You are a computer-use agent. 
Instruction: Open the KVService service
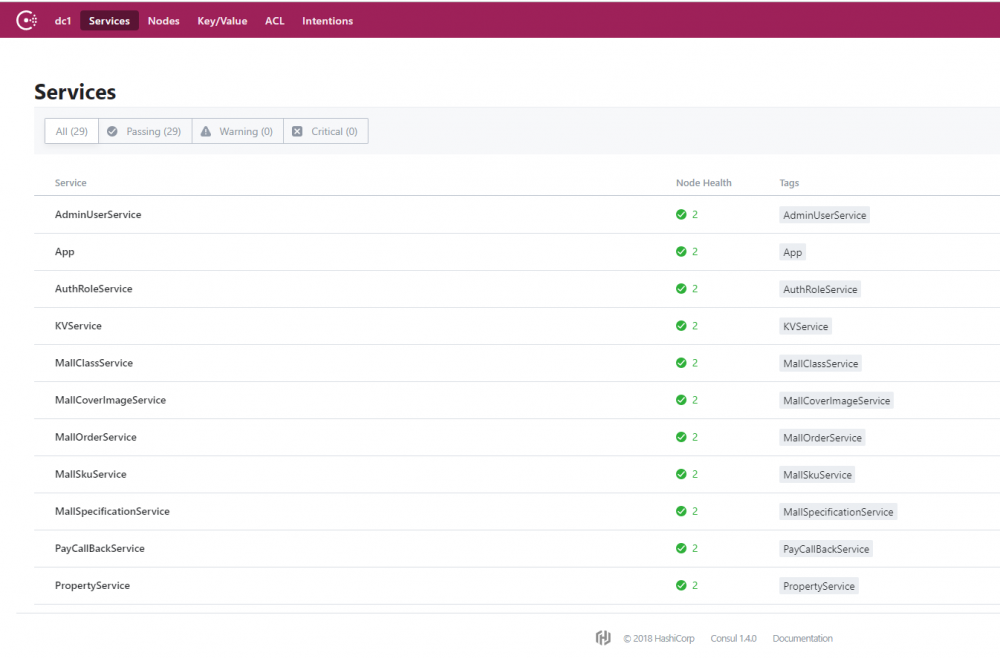(x=78, y=326)
